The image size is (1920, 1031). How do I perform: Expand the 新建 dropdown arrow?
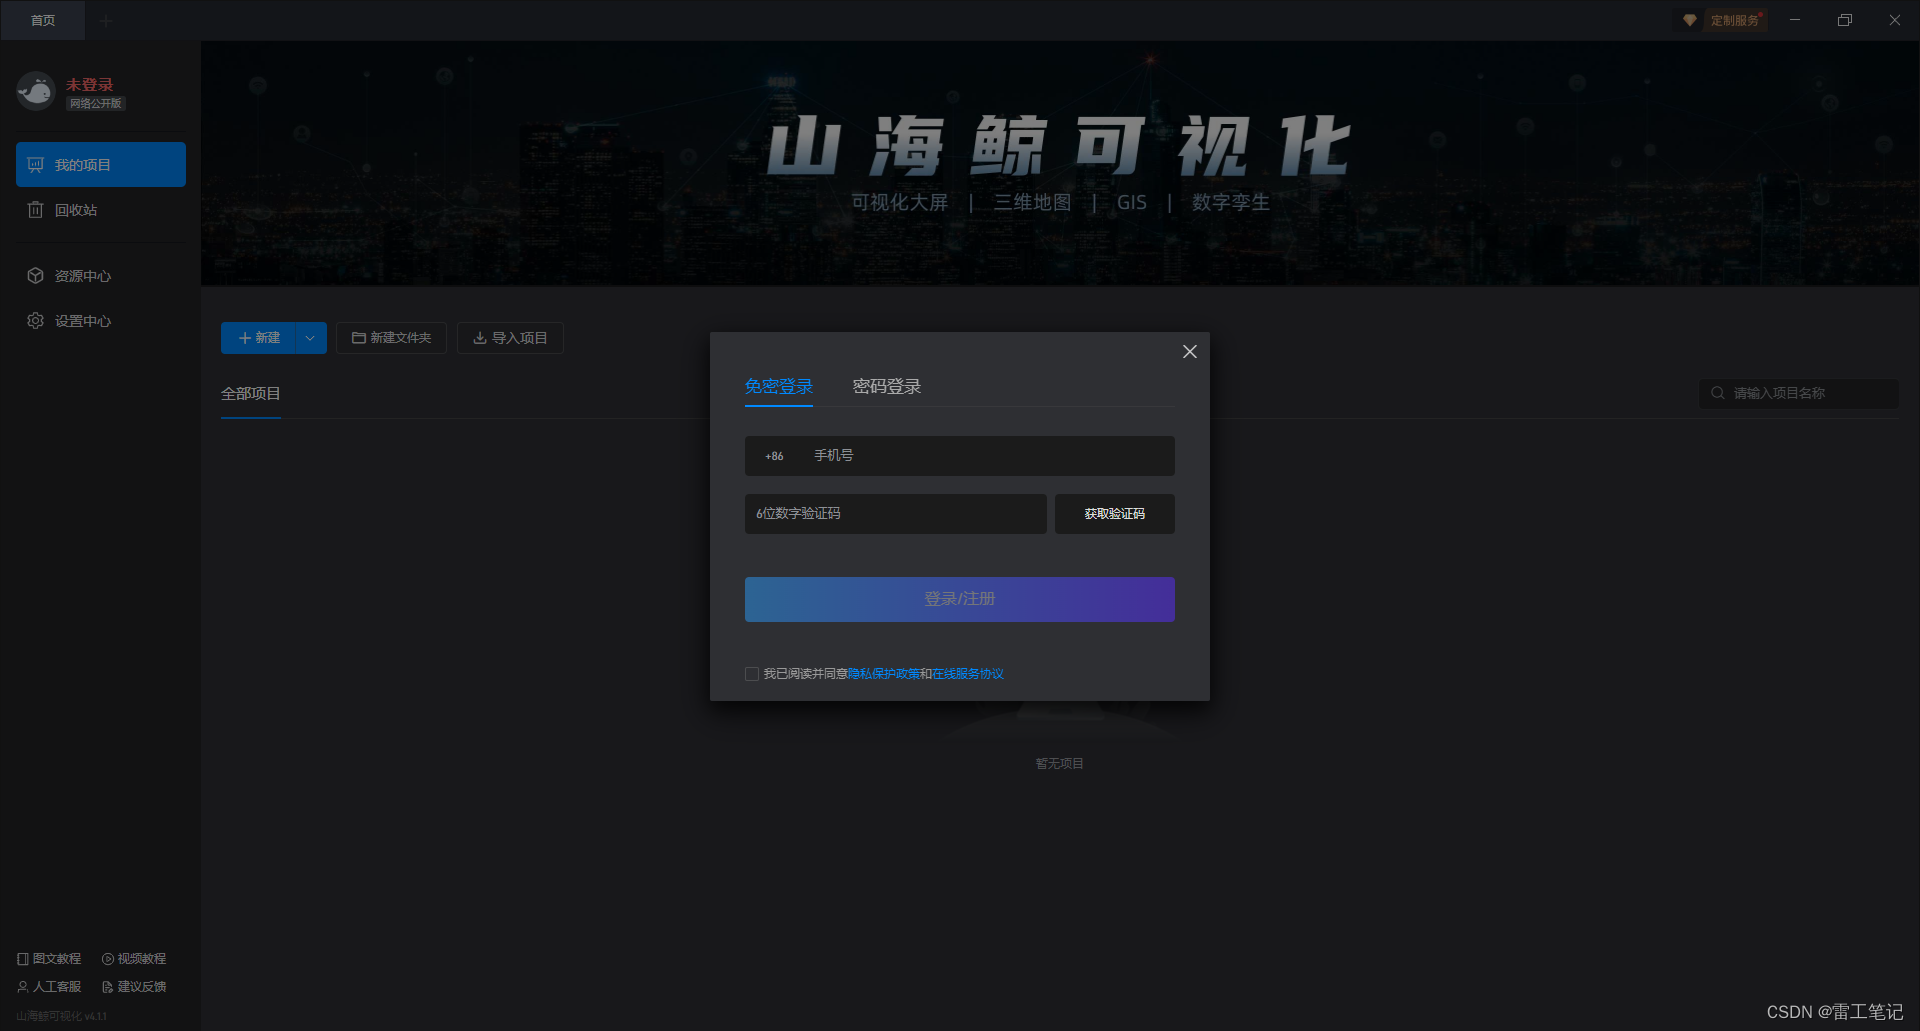(311, 338)
